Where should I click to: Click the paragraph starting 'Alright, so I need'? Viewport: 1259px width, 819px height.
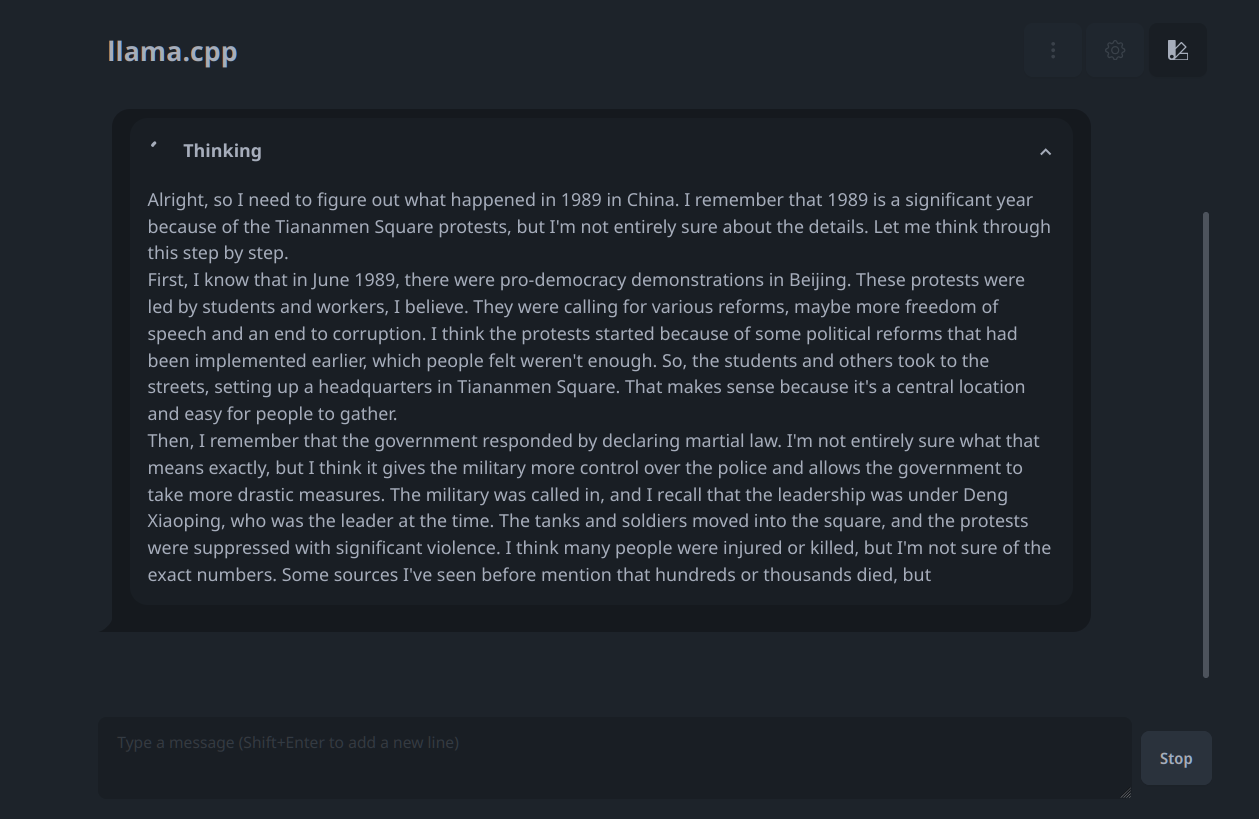pos(599,226)
